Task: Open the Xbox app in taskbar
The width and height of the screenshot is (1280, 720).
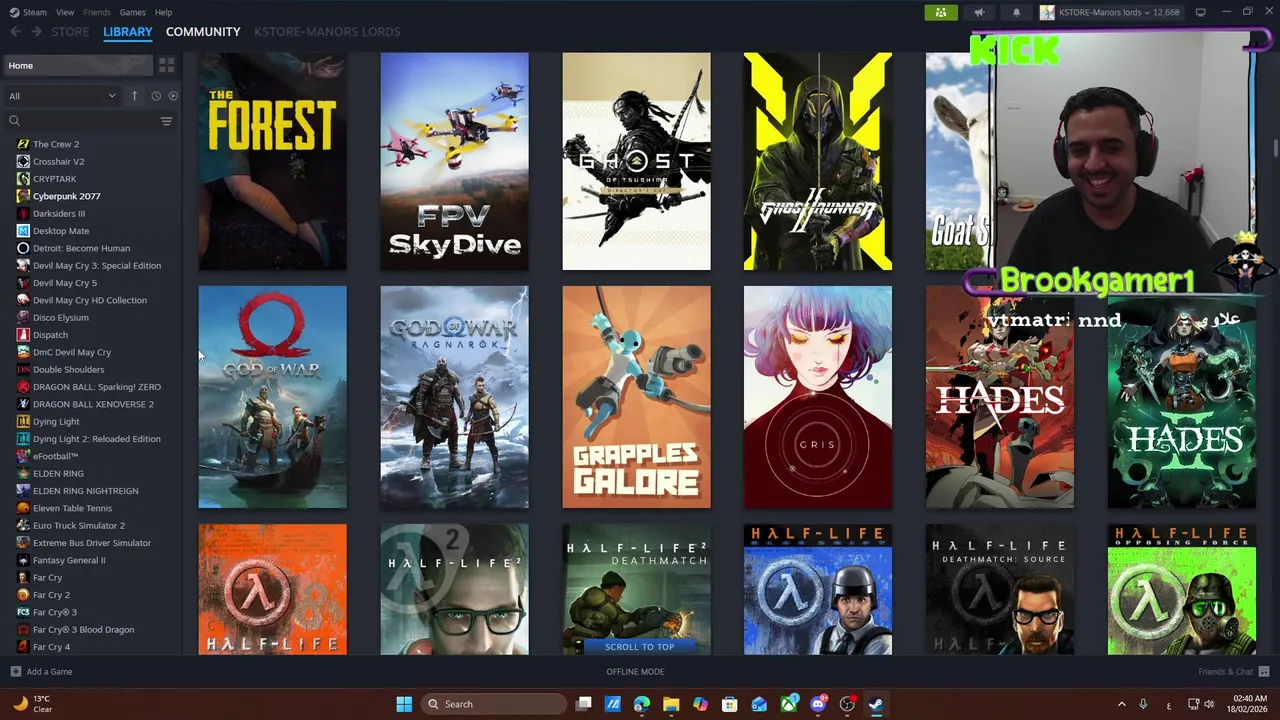Action: [789, 704]
